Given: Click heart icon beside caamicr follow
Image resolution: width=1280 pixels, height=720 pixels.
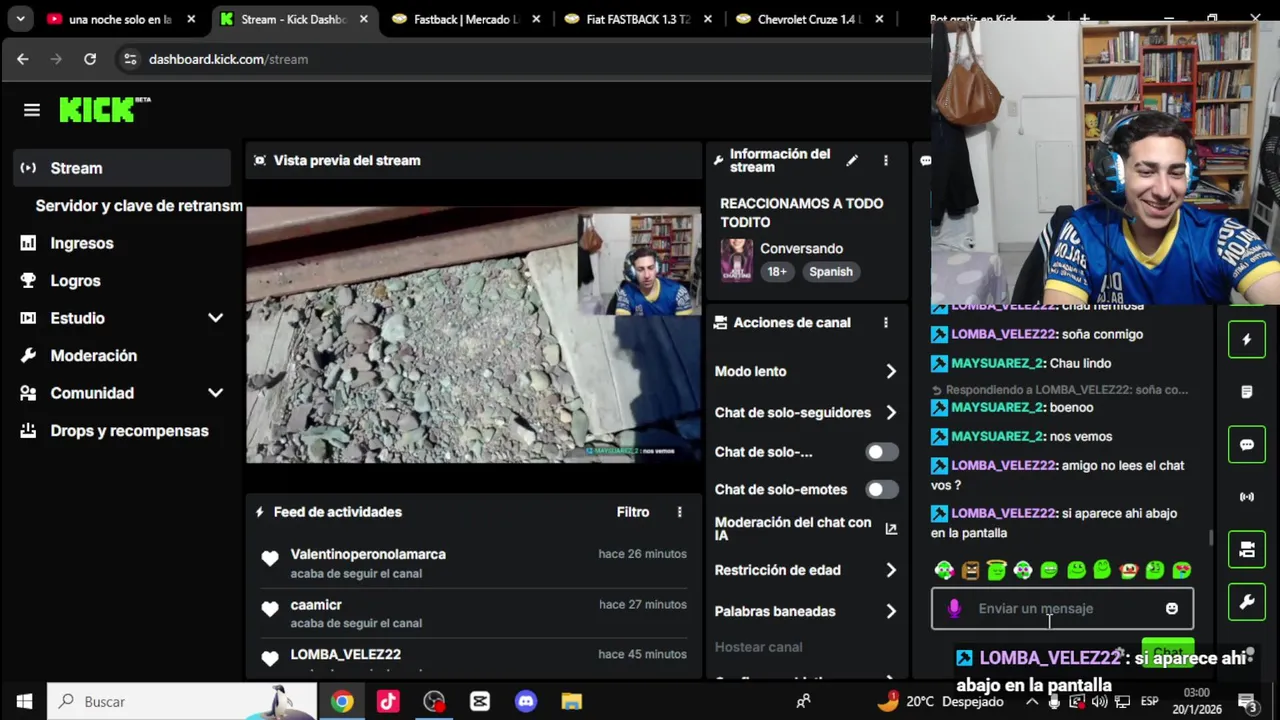Looking at the screenshot, I should tap(269, 610).
